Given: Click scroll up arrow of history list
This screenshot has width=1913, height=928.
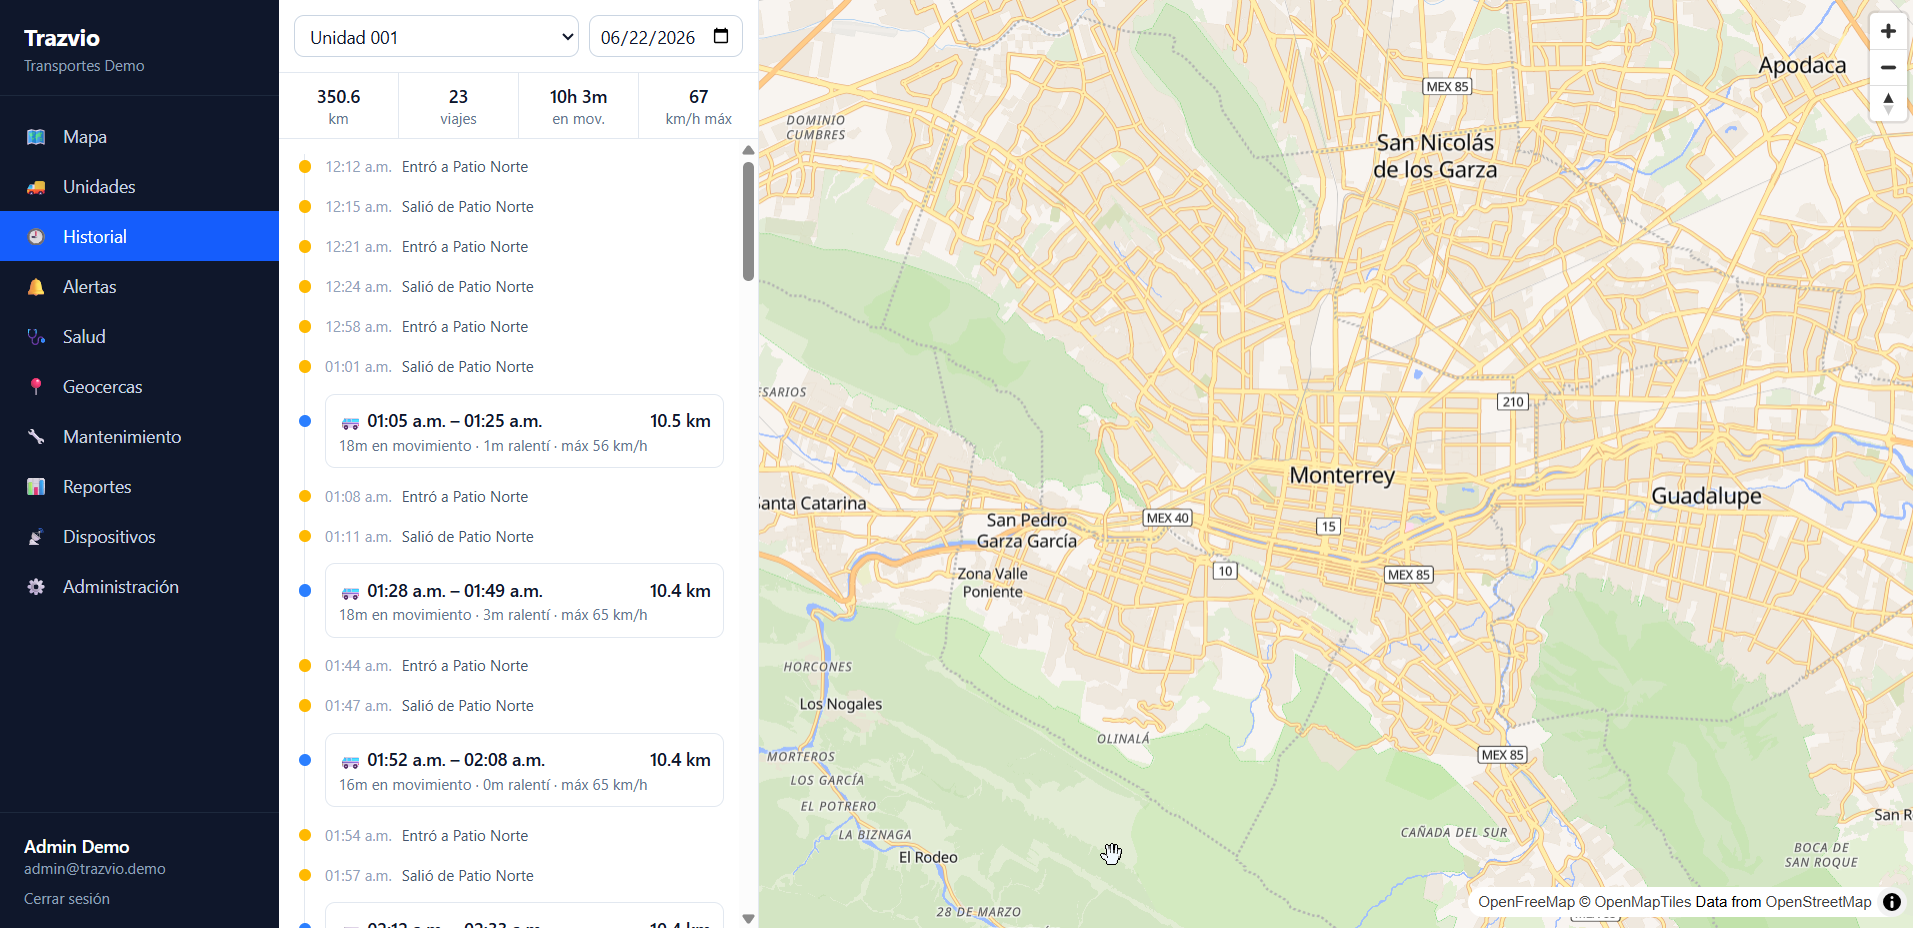Looking at the screenshot, I should [x=748, y=151].
